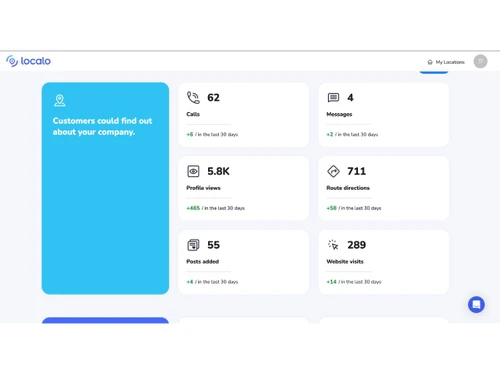
Task: Open the chat support widget
Action: click(476, 305)
